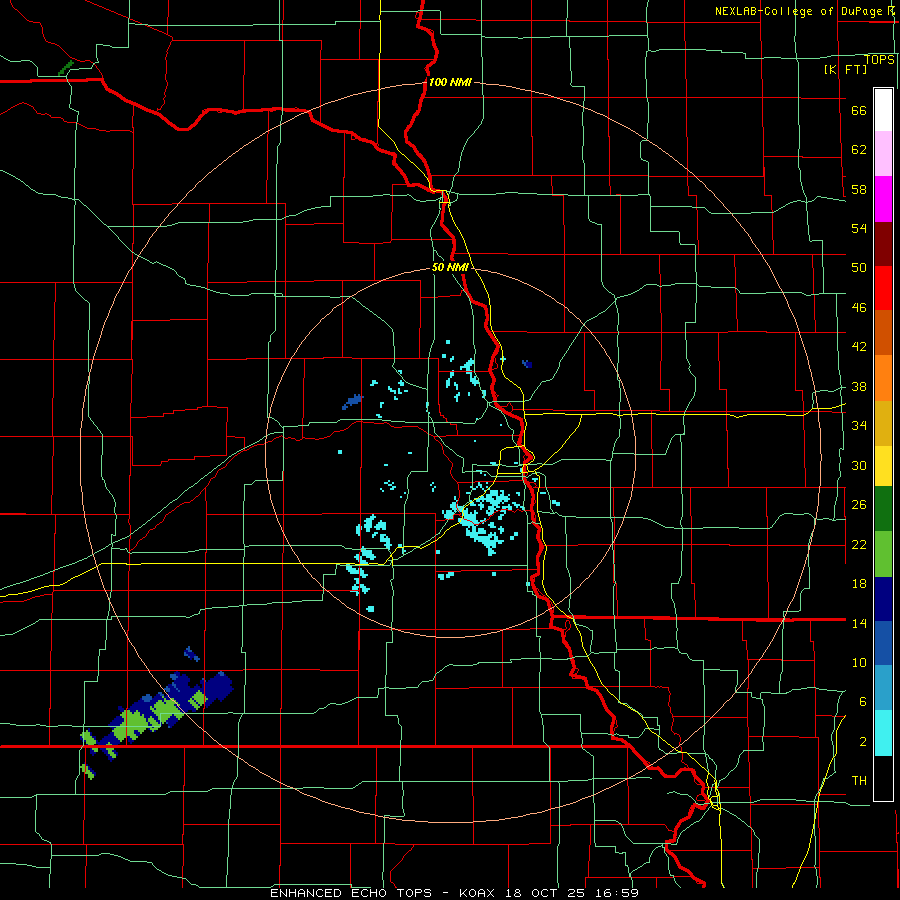The height and width of the screenshot is (900, 900).
Task: Click the light green legend swatch
Action: click(x=883, y=554)
